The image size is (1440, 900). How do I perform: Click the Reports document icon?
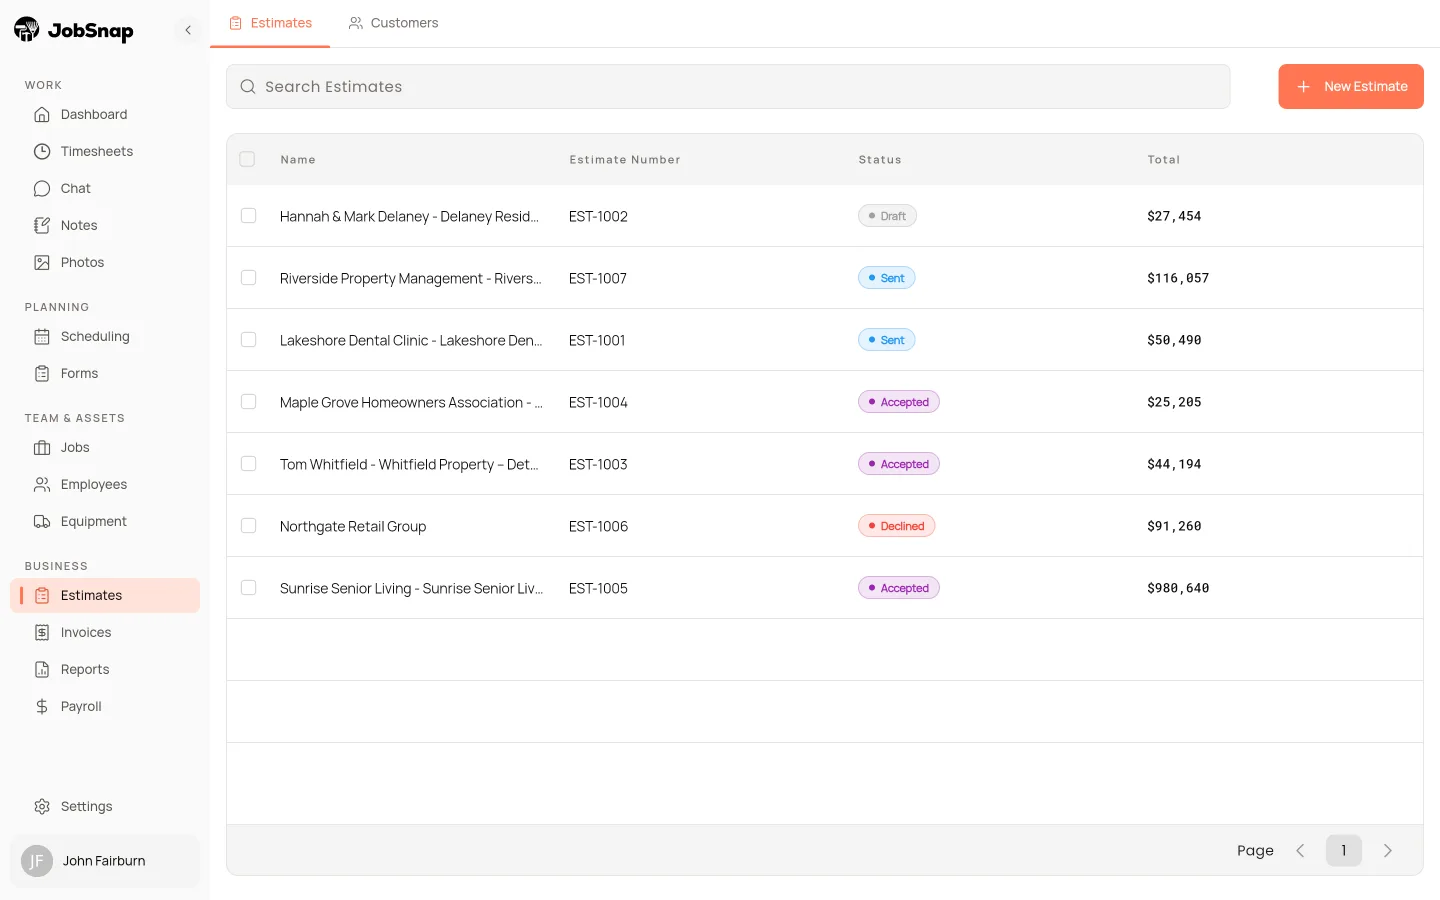[42, 670]
